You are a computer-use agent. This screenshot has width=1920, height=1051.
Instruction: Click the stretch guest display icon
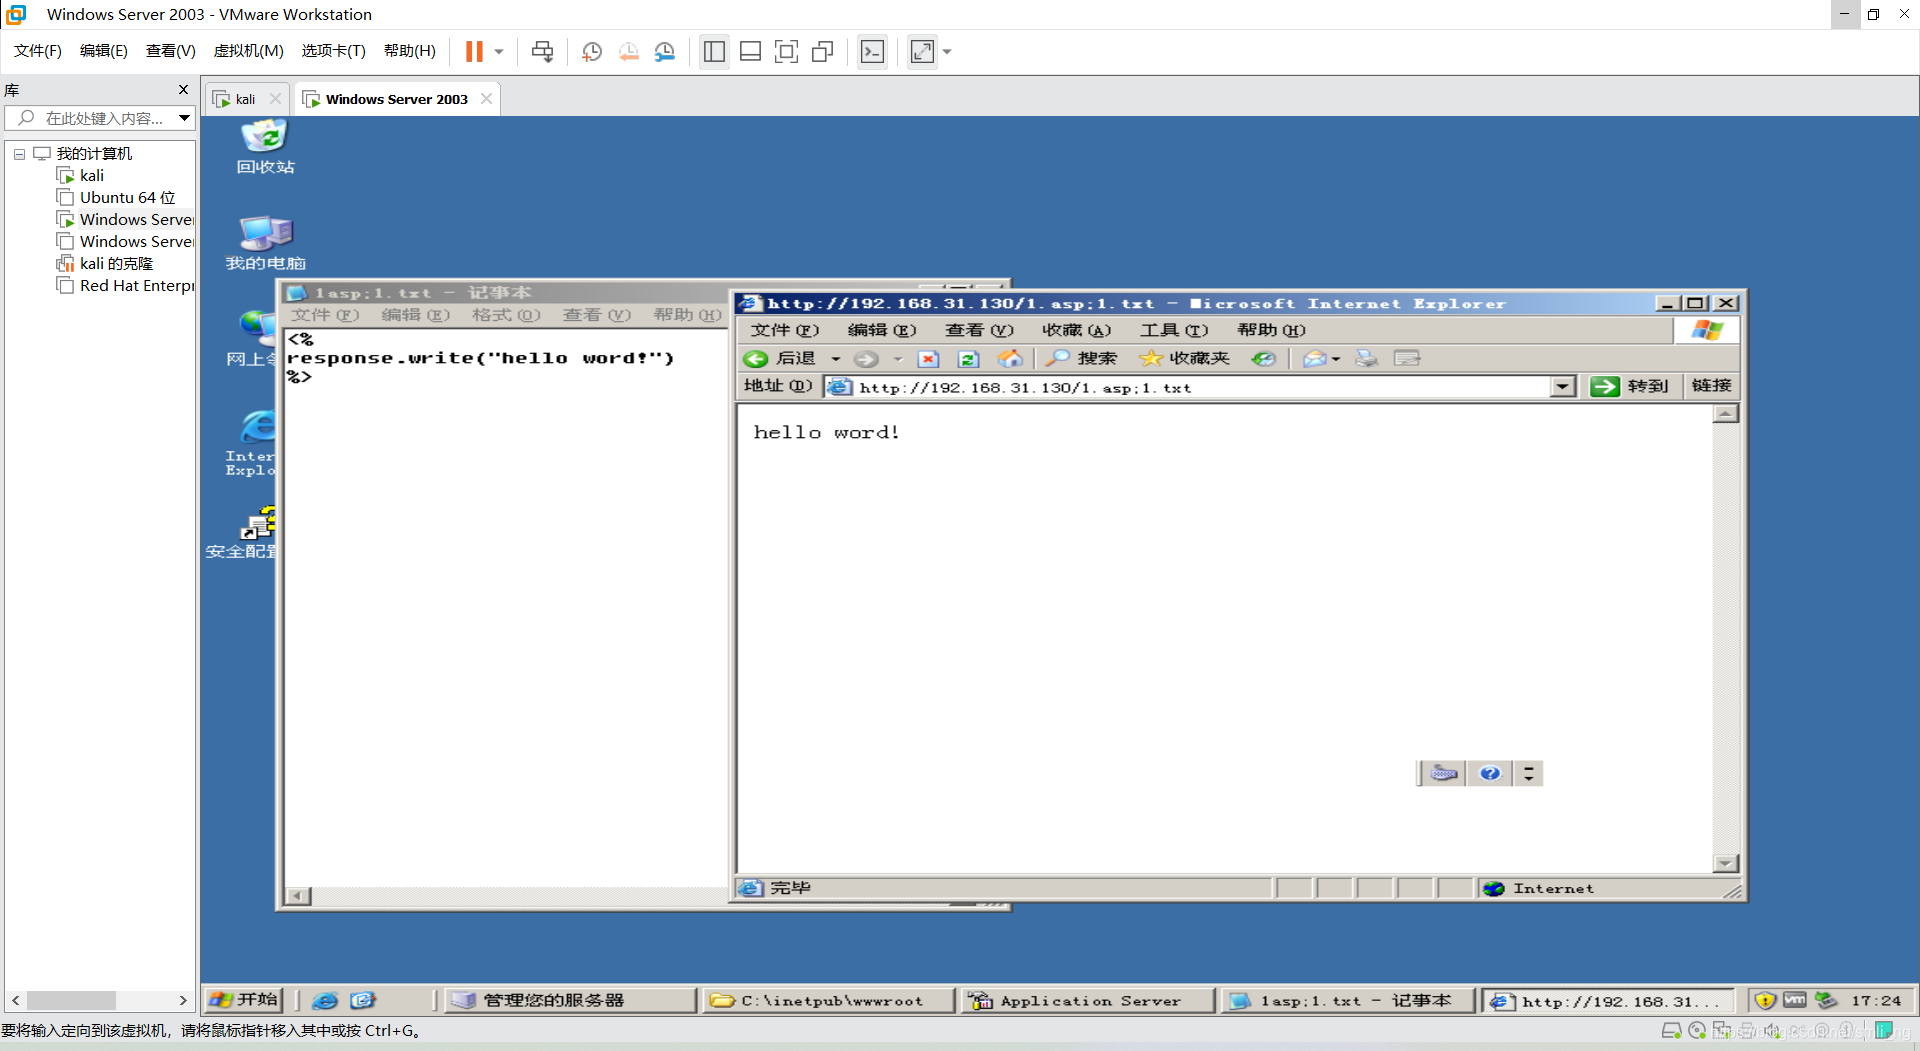922,51
